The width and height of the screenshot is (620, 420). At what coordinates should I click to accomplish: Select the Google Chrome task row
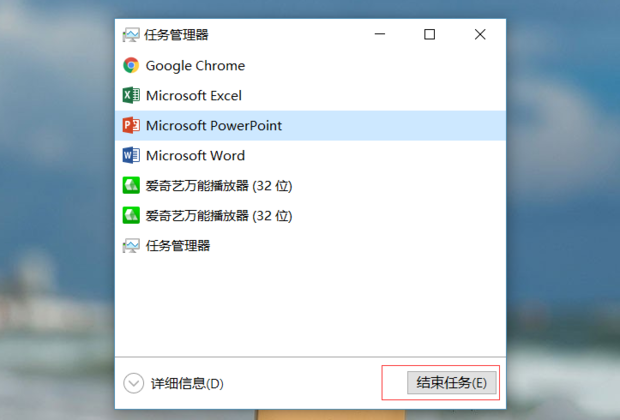click(310, 65)
